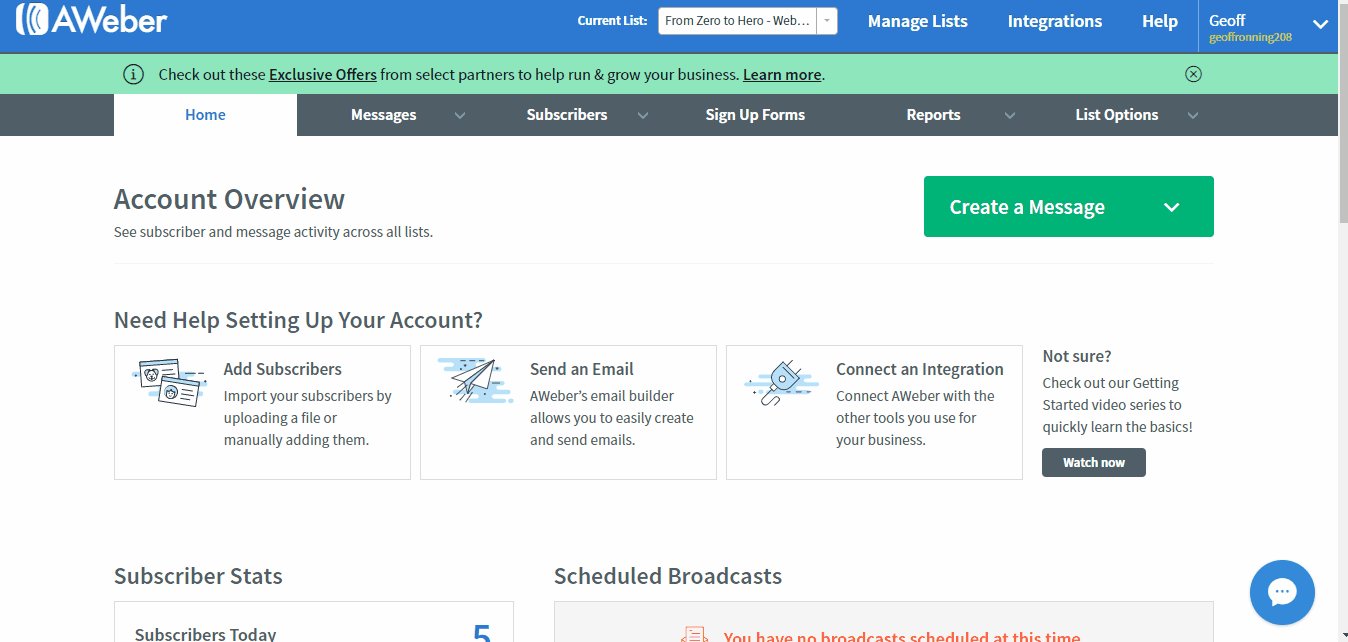This screenshot has width=1348, height=642.
Task: Click the plug Connect an Integration icon
Action: pos(781,382)
